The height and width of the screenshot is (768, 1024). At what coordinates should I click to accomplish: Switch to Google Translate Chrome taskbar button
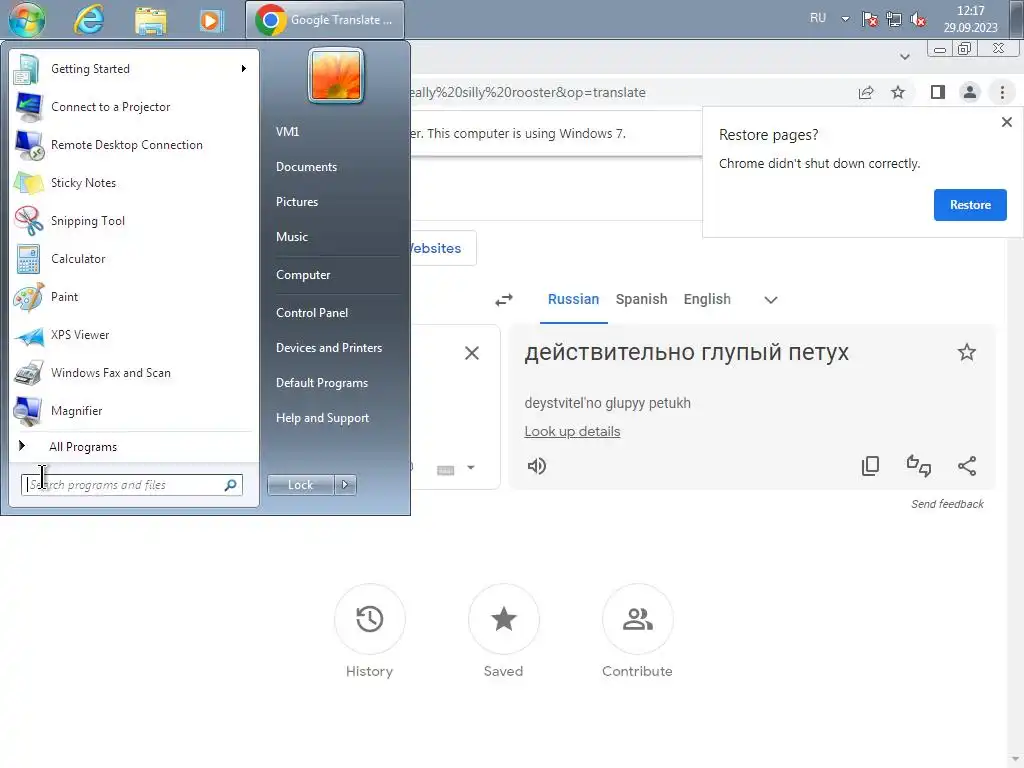click(x=325, y=20)
